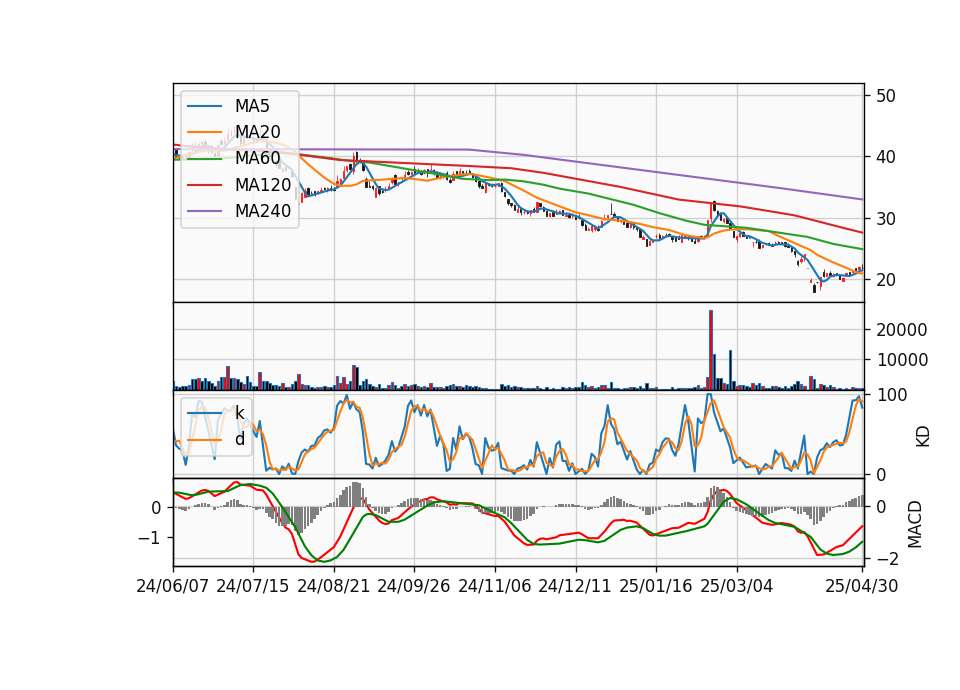Image resolution: width=960 pixels, height=690 pixels.
Task: Click the MA5 legend label
Action: tap(252, 106)
